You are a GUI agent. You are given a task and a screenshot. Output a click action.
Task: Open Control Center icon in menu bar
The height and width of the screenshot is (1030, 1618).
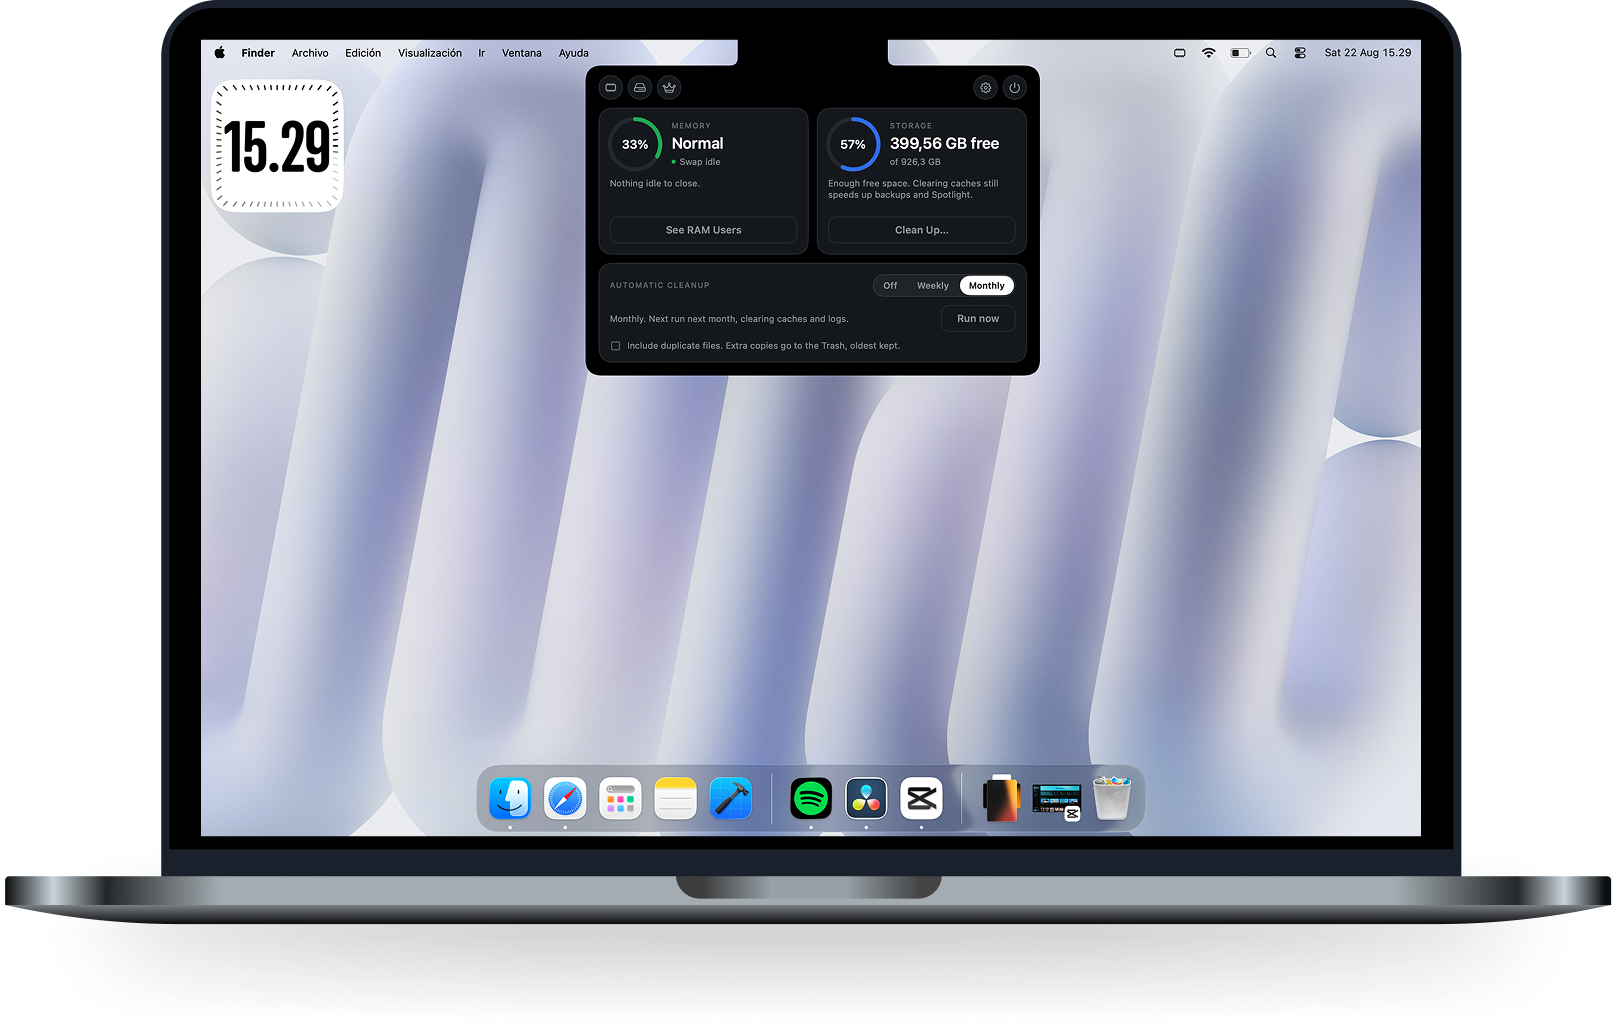[x=1300, y=53]
